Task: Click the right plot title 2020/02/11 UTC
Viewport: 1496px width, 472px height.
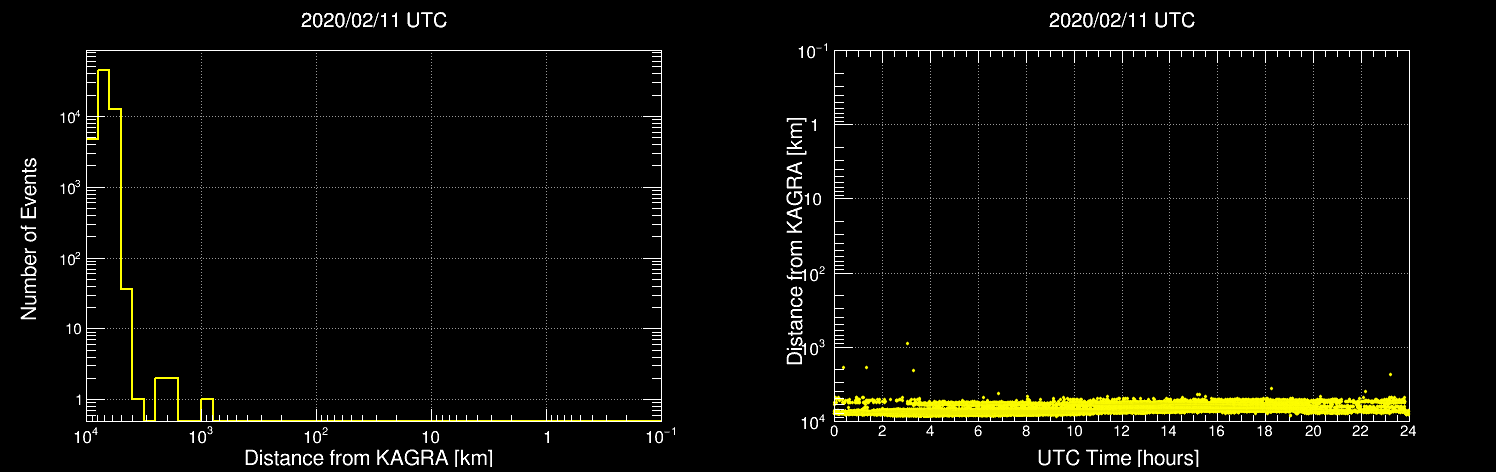Action: (1121, 21)
